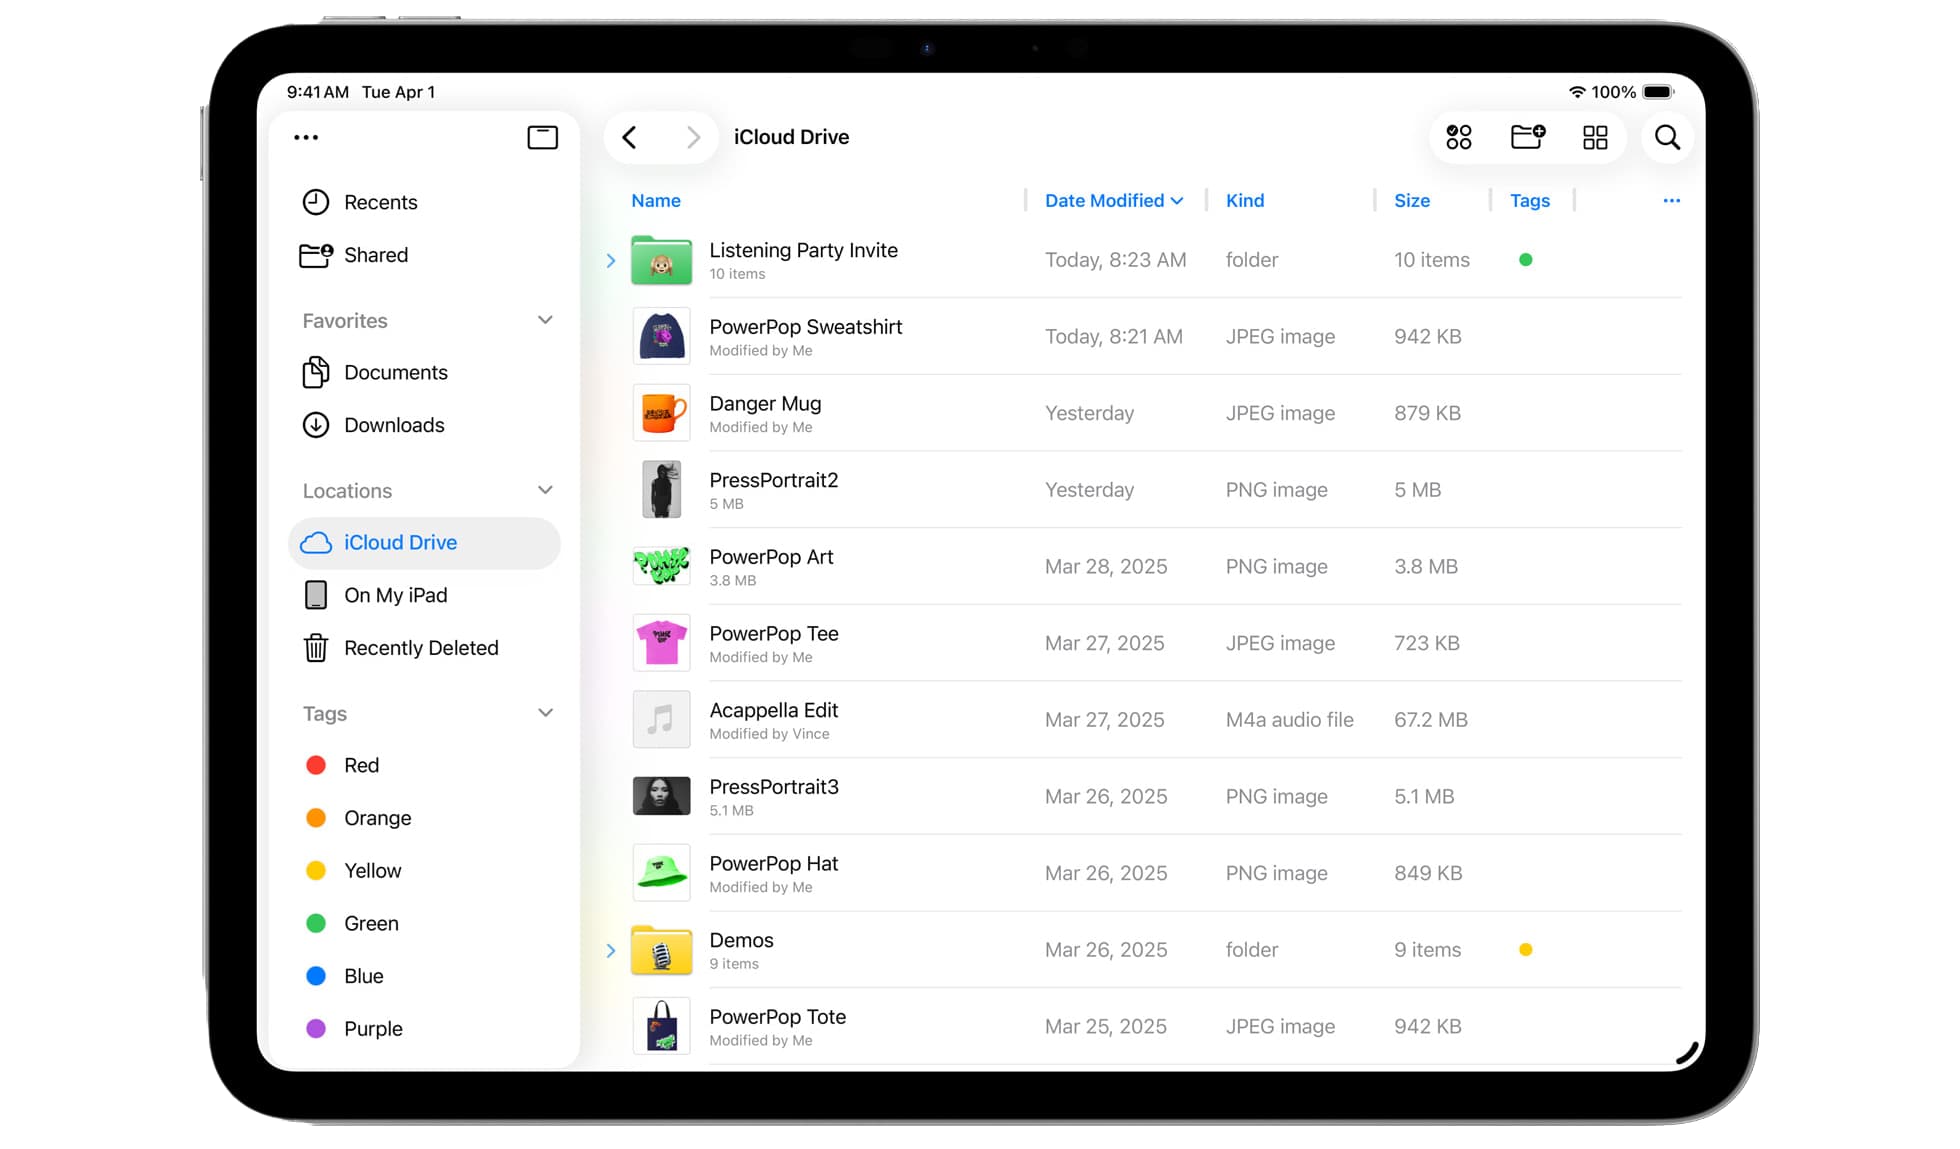
Task: Click green tag dot on Listening Party Invite
Action: pos(1525,260)
